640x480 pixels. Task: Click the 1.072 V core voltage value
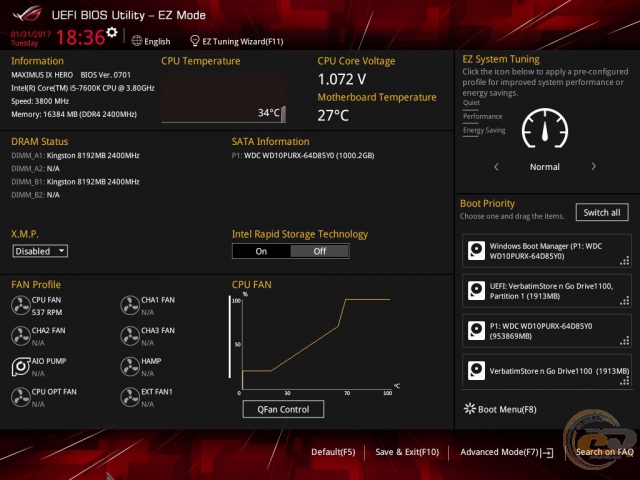[342, 79]
